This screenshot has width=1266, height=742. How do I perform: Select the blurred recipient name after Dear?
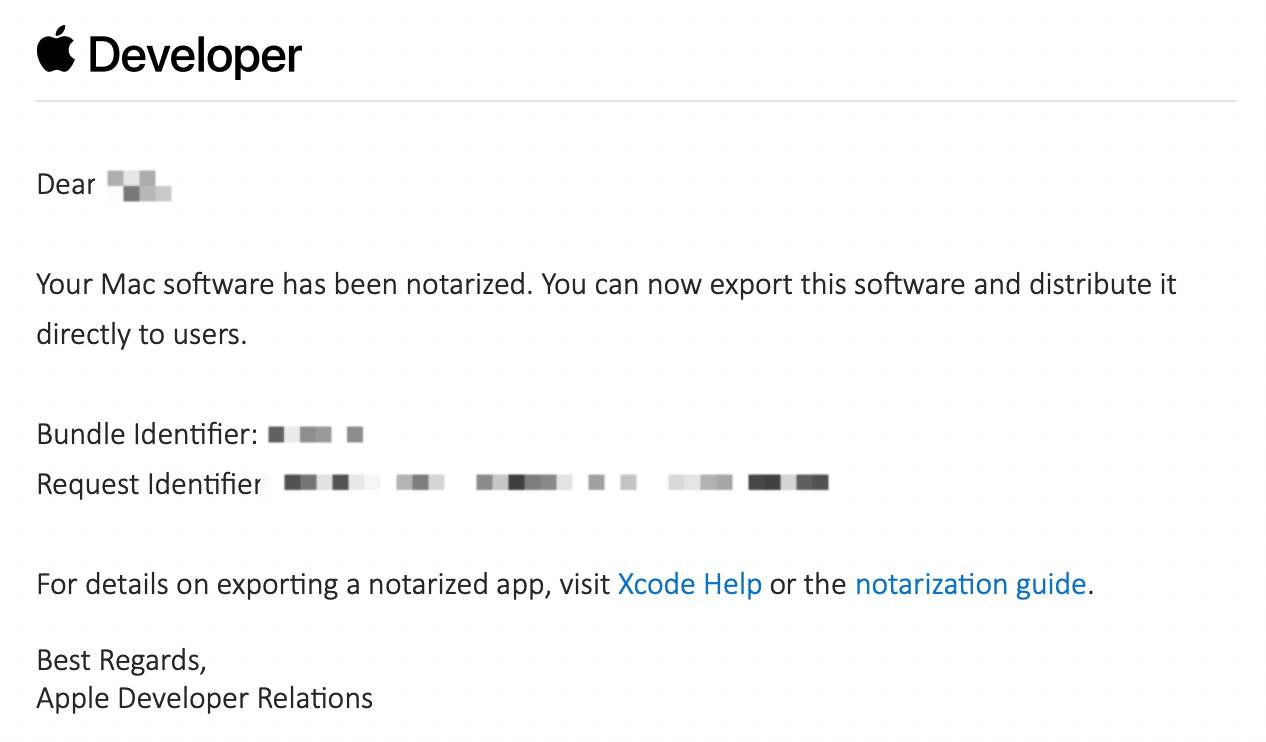pyautogui.click(x=139, y=185)
